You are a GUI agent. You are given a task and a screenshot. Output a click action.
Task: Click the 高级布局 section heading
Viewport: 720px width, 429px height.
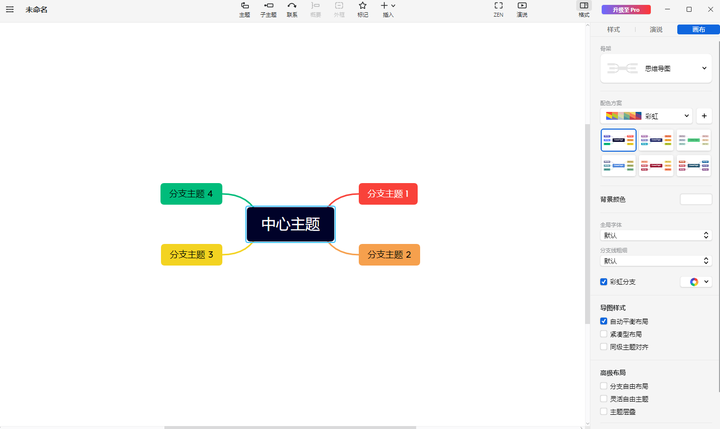tap(613, 373)
